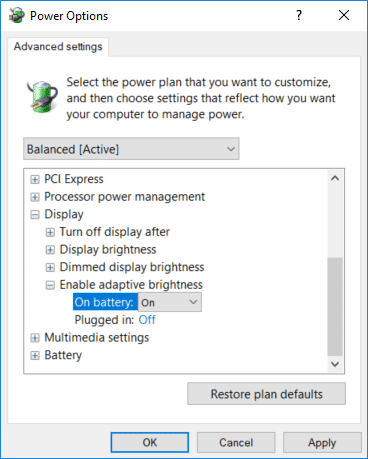Click the settings list scroll up arrow
The image size is (368, 459).
point(335,178)
